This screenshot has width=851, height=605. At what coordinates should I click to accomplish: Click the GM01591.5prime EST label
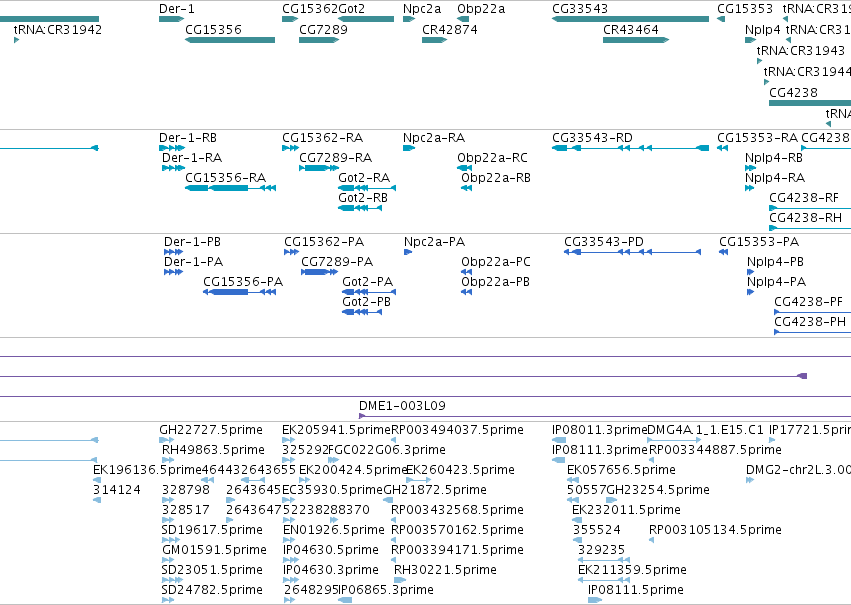coord(214,550)
